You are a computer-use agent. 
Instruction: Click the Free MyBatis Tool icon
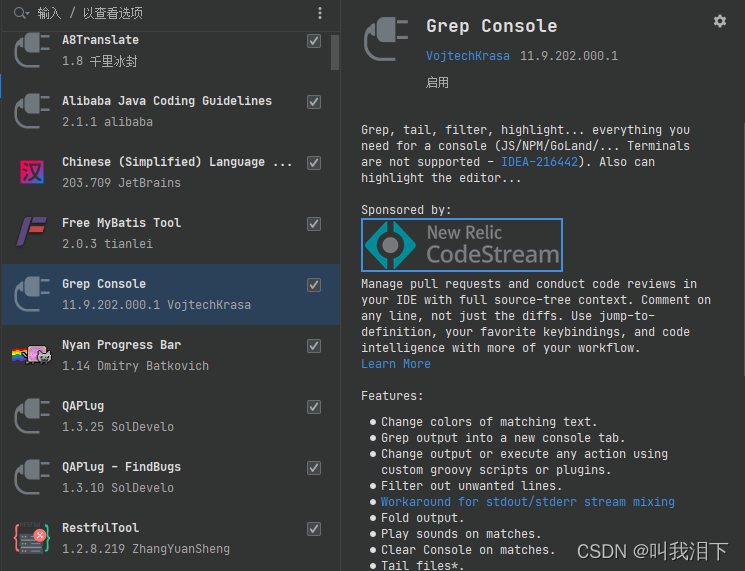click(x=32, y=233)
